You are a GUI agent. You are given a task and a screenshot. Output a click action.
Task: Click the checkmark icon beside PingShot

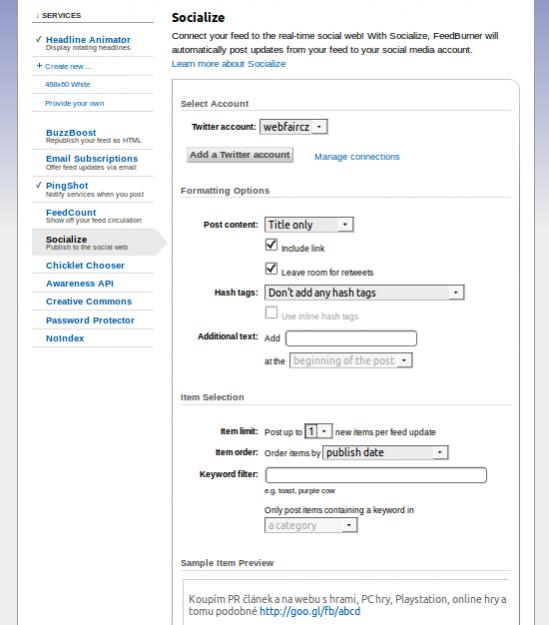39,185
